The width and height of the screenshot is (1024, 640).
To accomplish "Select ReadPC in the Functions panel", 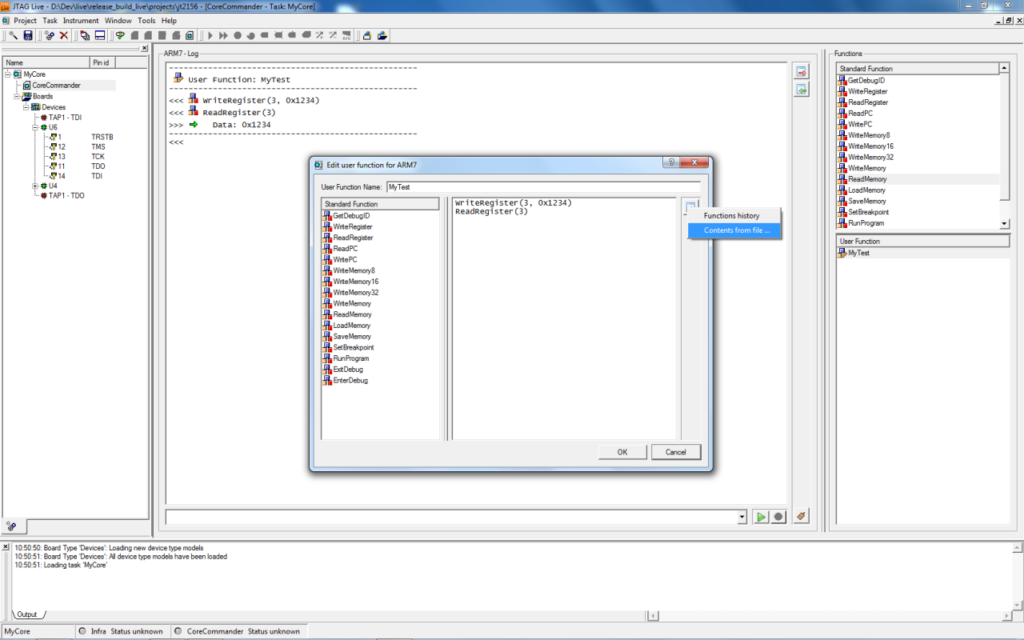I will point(860,113).
